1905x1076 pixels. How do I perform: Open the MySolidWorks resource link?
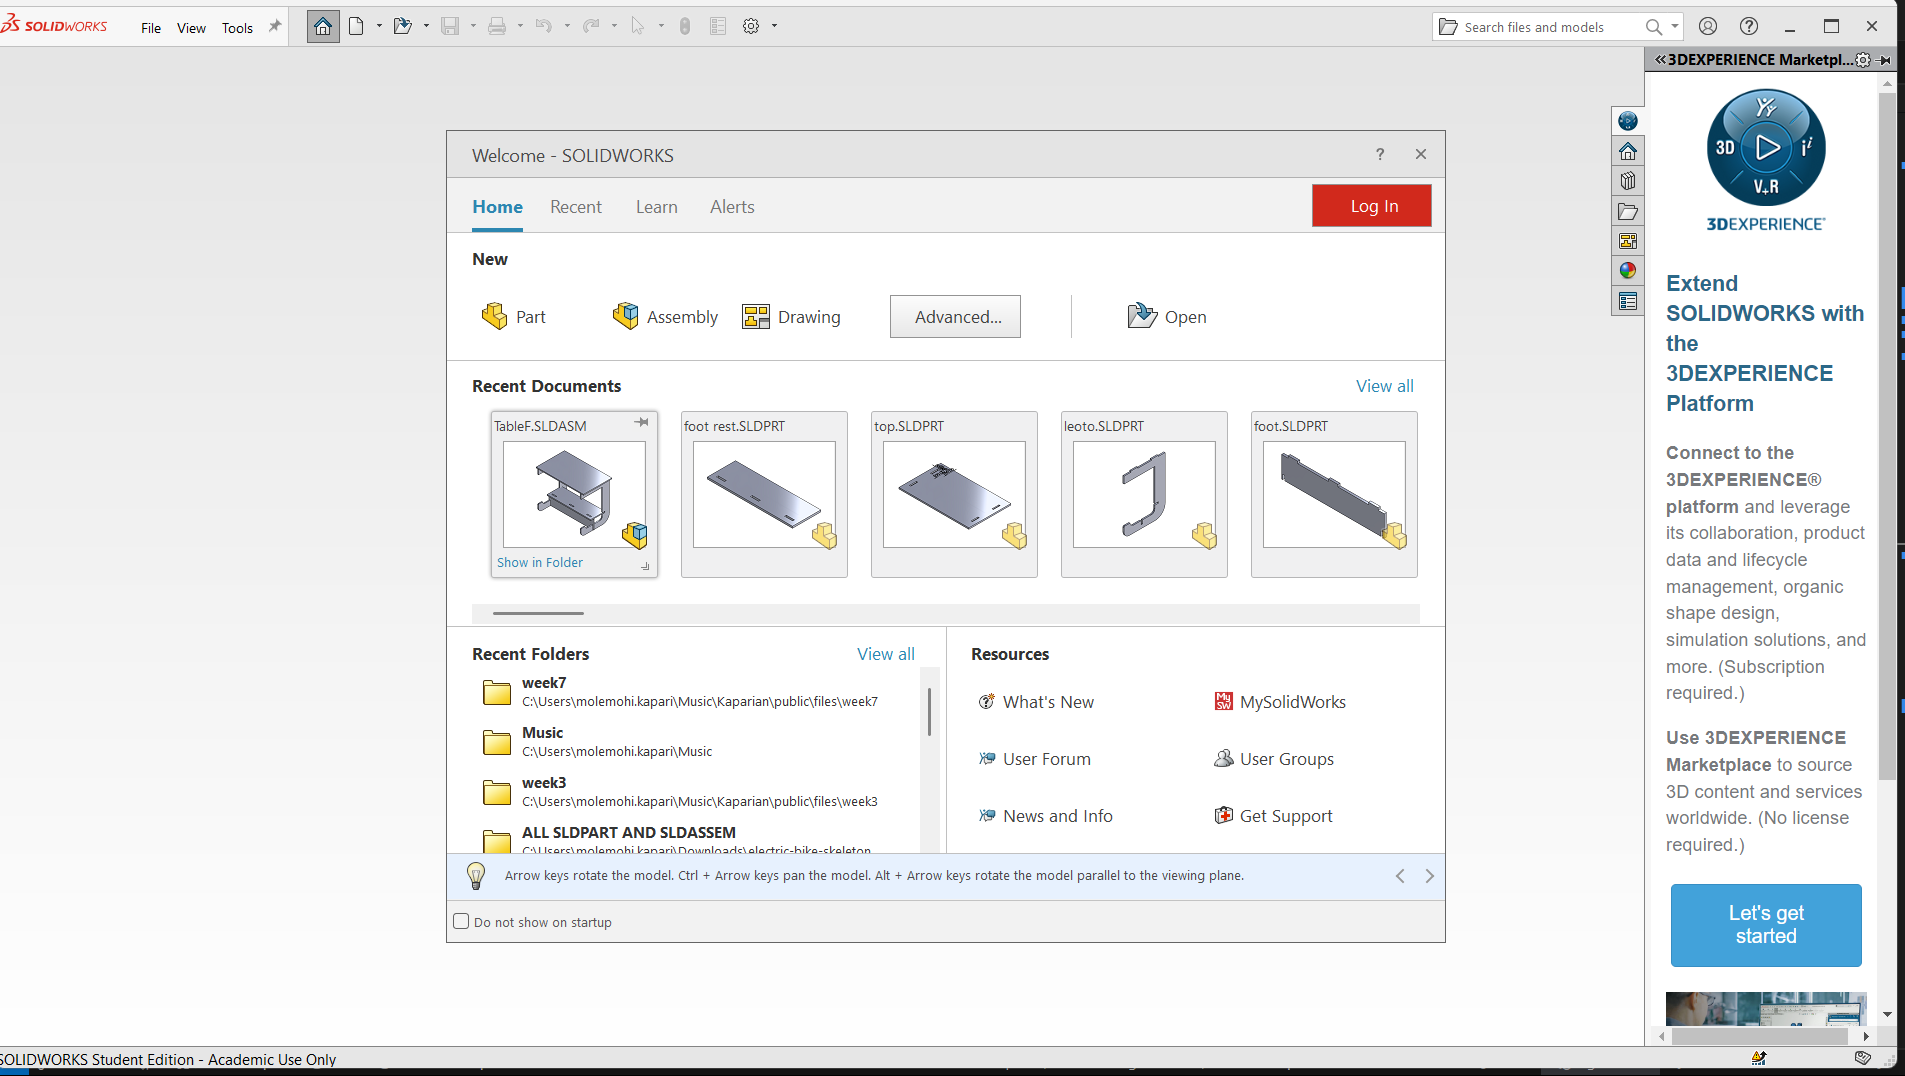(1280, 702)
